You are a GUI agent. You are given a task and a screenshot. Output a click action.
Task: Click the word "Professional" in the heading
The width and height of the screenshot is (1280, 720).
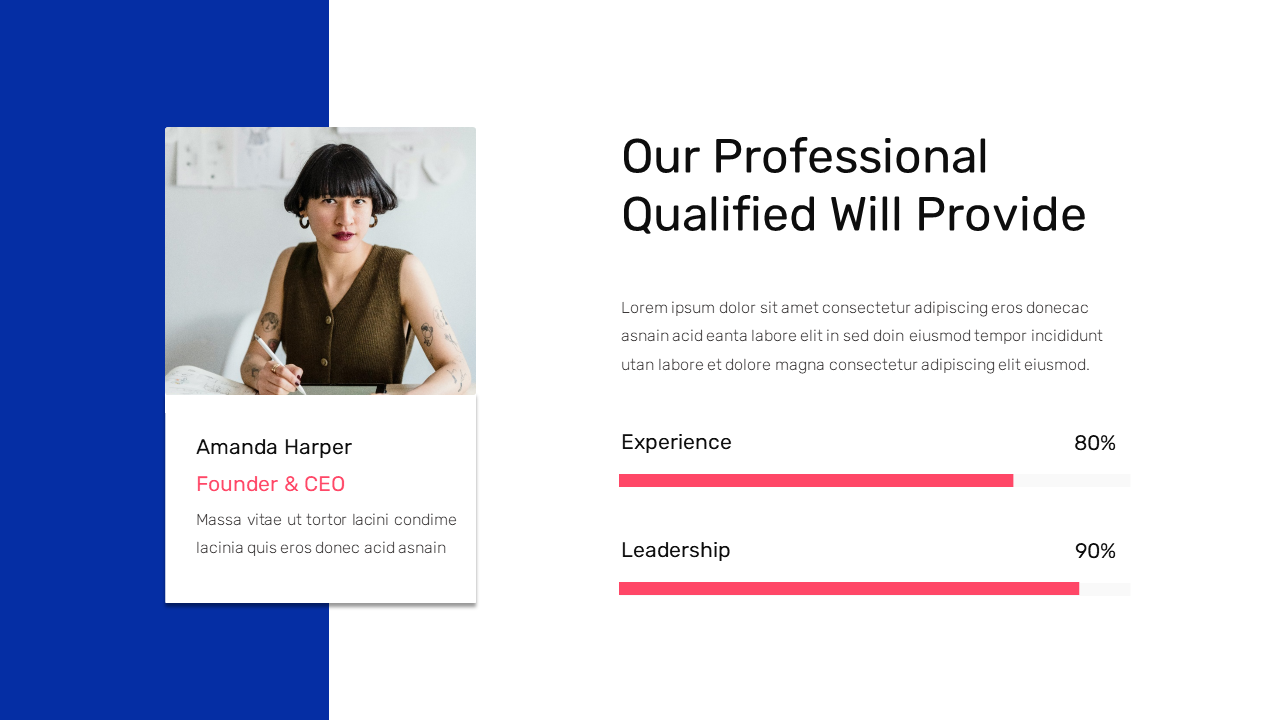850,157
